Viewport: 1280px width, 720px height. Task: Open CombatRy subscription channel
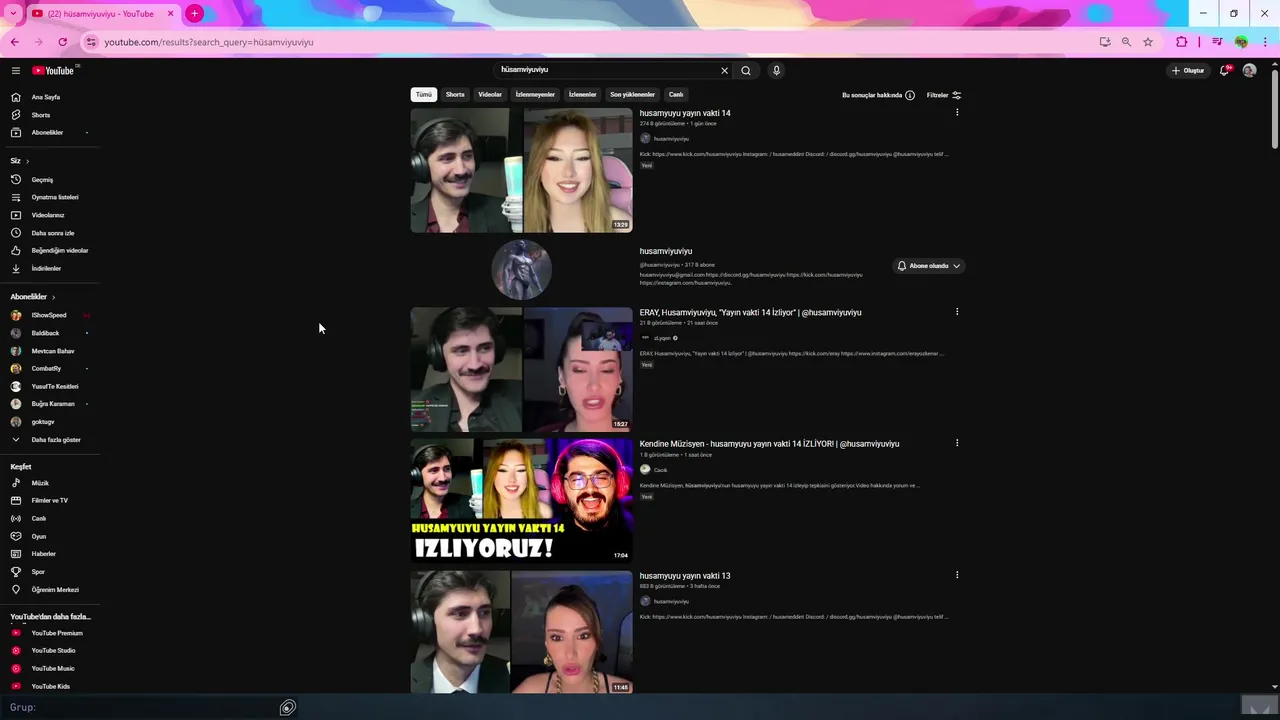[50, 368]
